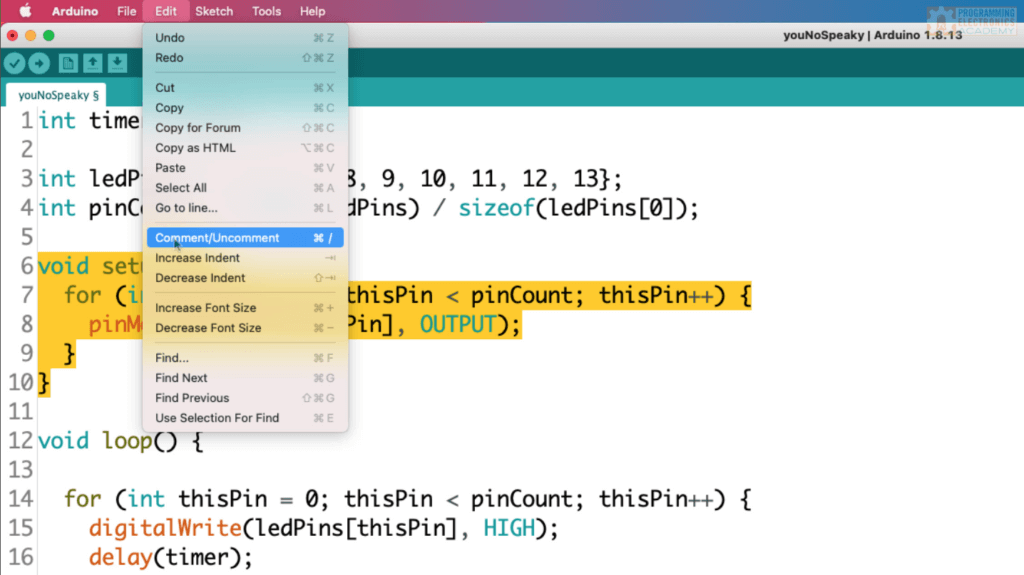Open Find... dialog
The width and height of the screenshot is (1024, 575).
click(245, 358)
